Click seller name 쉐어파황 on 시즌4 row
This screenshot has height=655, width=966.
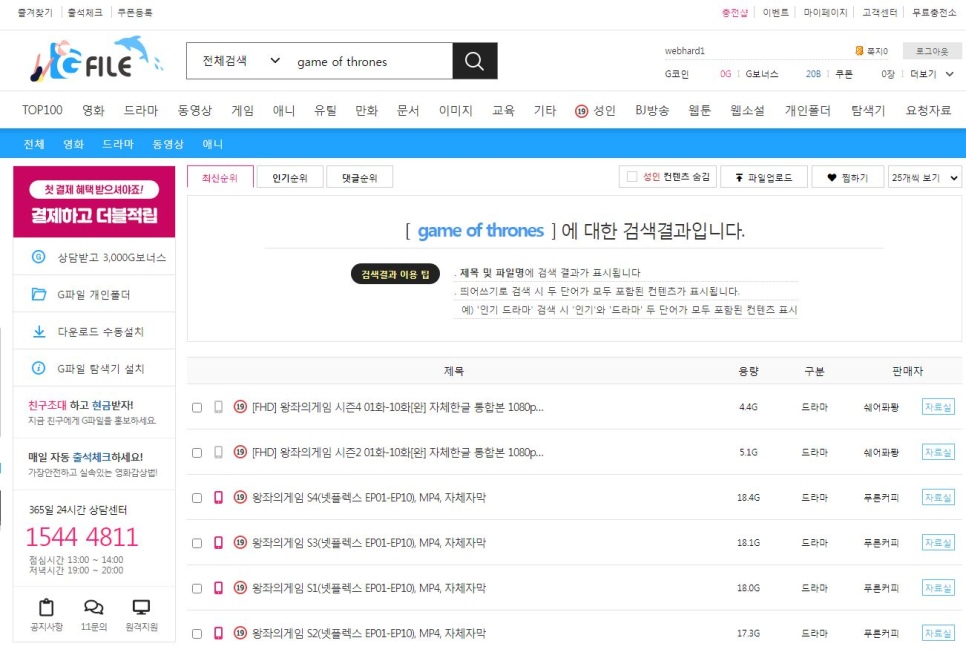(x=881, y=407)
